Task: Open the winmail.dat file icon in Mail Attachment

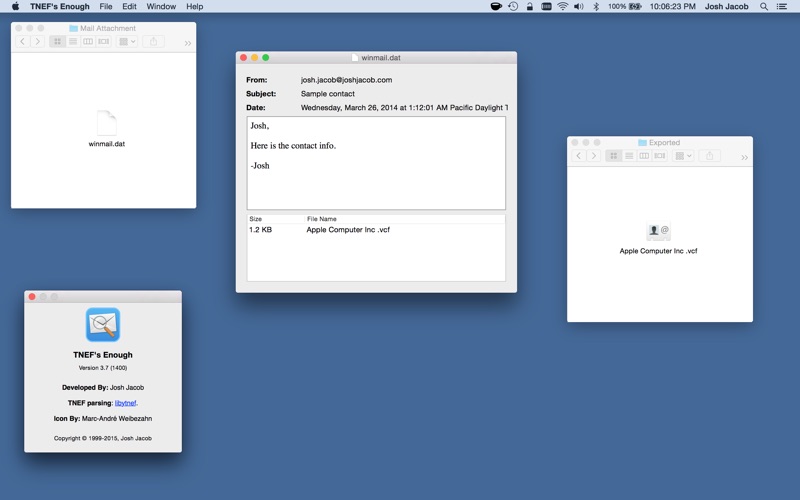Action: [x=106, y=123]
